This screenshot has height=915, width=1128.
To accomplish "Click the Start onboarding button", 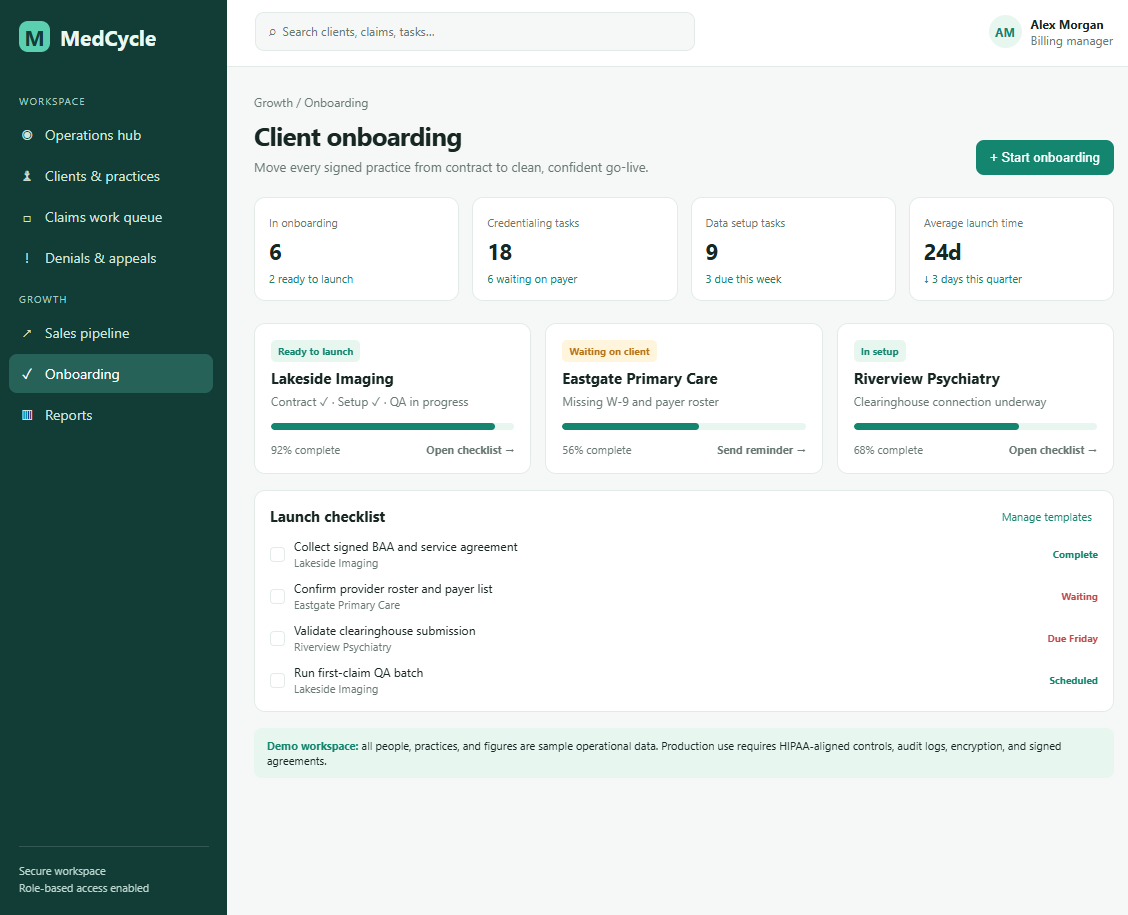I will (1045, 158).
